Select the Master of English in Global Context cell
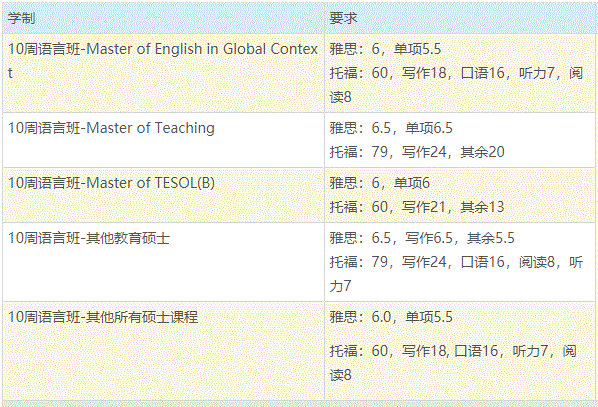 point(163,73)
